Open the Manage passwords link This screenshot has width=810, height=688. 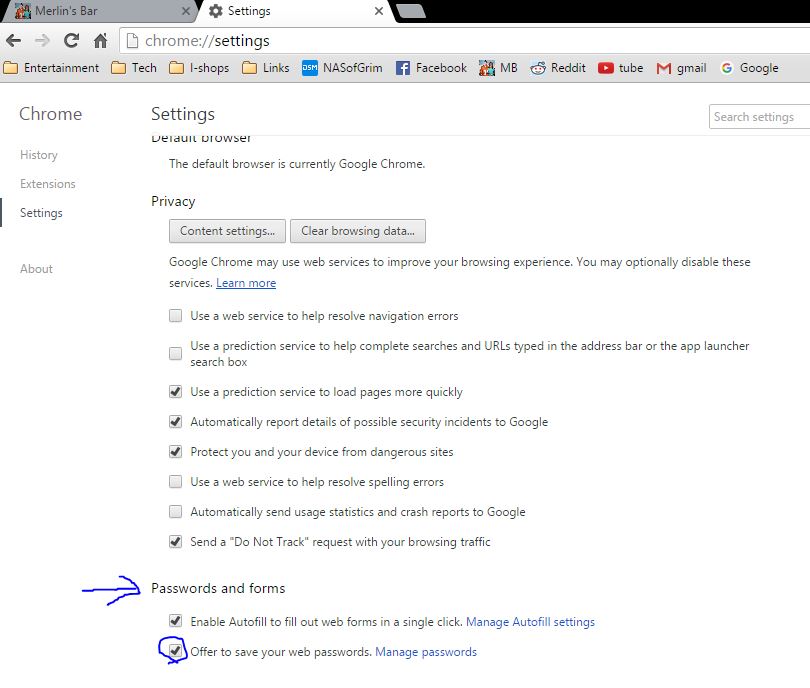(426, 652)
